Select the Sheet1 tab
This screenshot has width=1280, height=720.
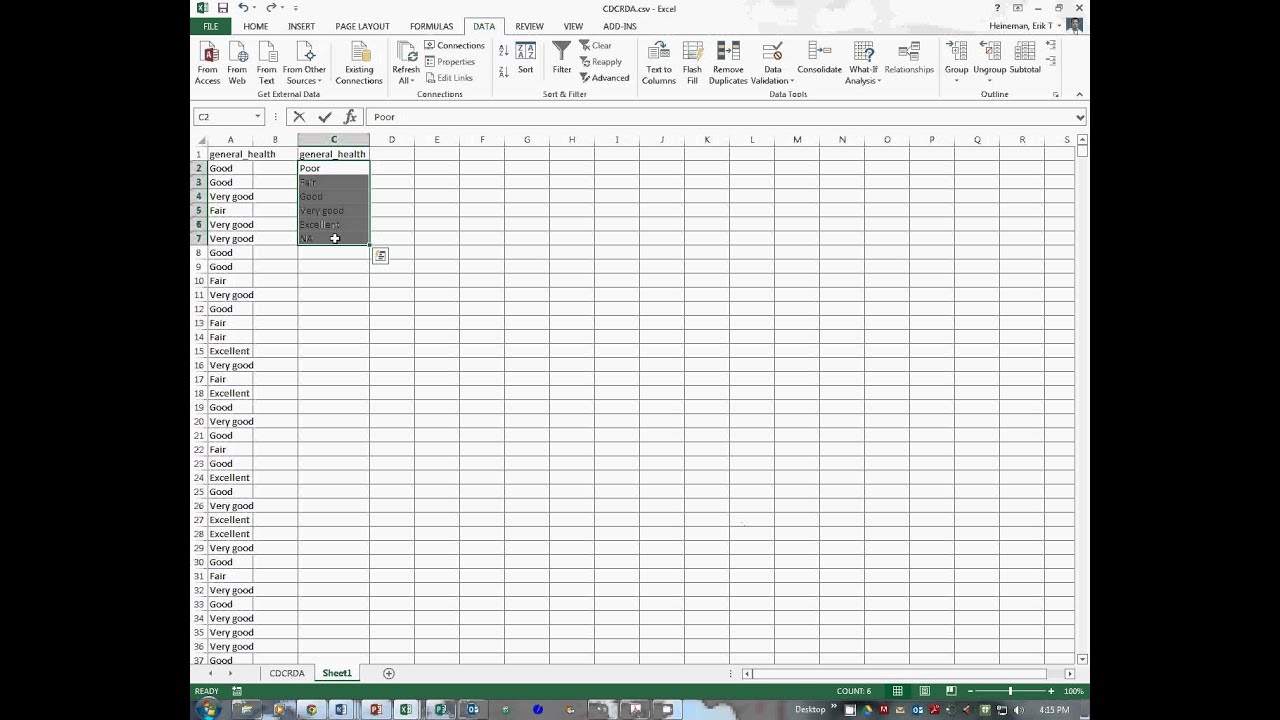[337, 673]
